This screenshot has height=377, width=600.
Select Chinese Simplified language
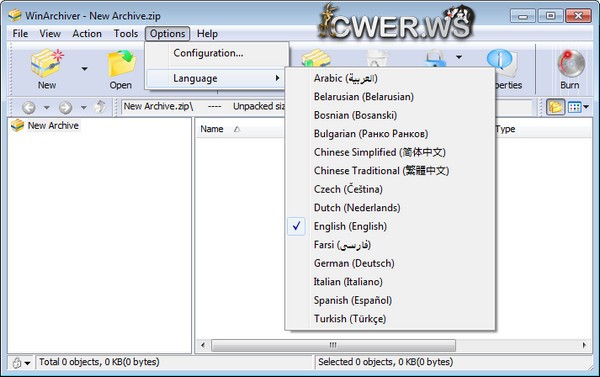390,152
